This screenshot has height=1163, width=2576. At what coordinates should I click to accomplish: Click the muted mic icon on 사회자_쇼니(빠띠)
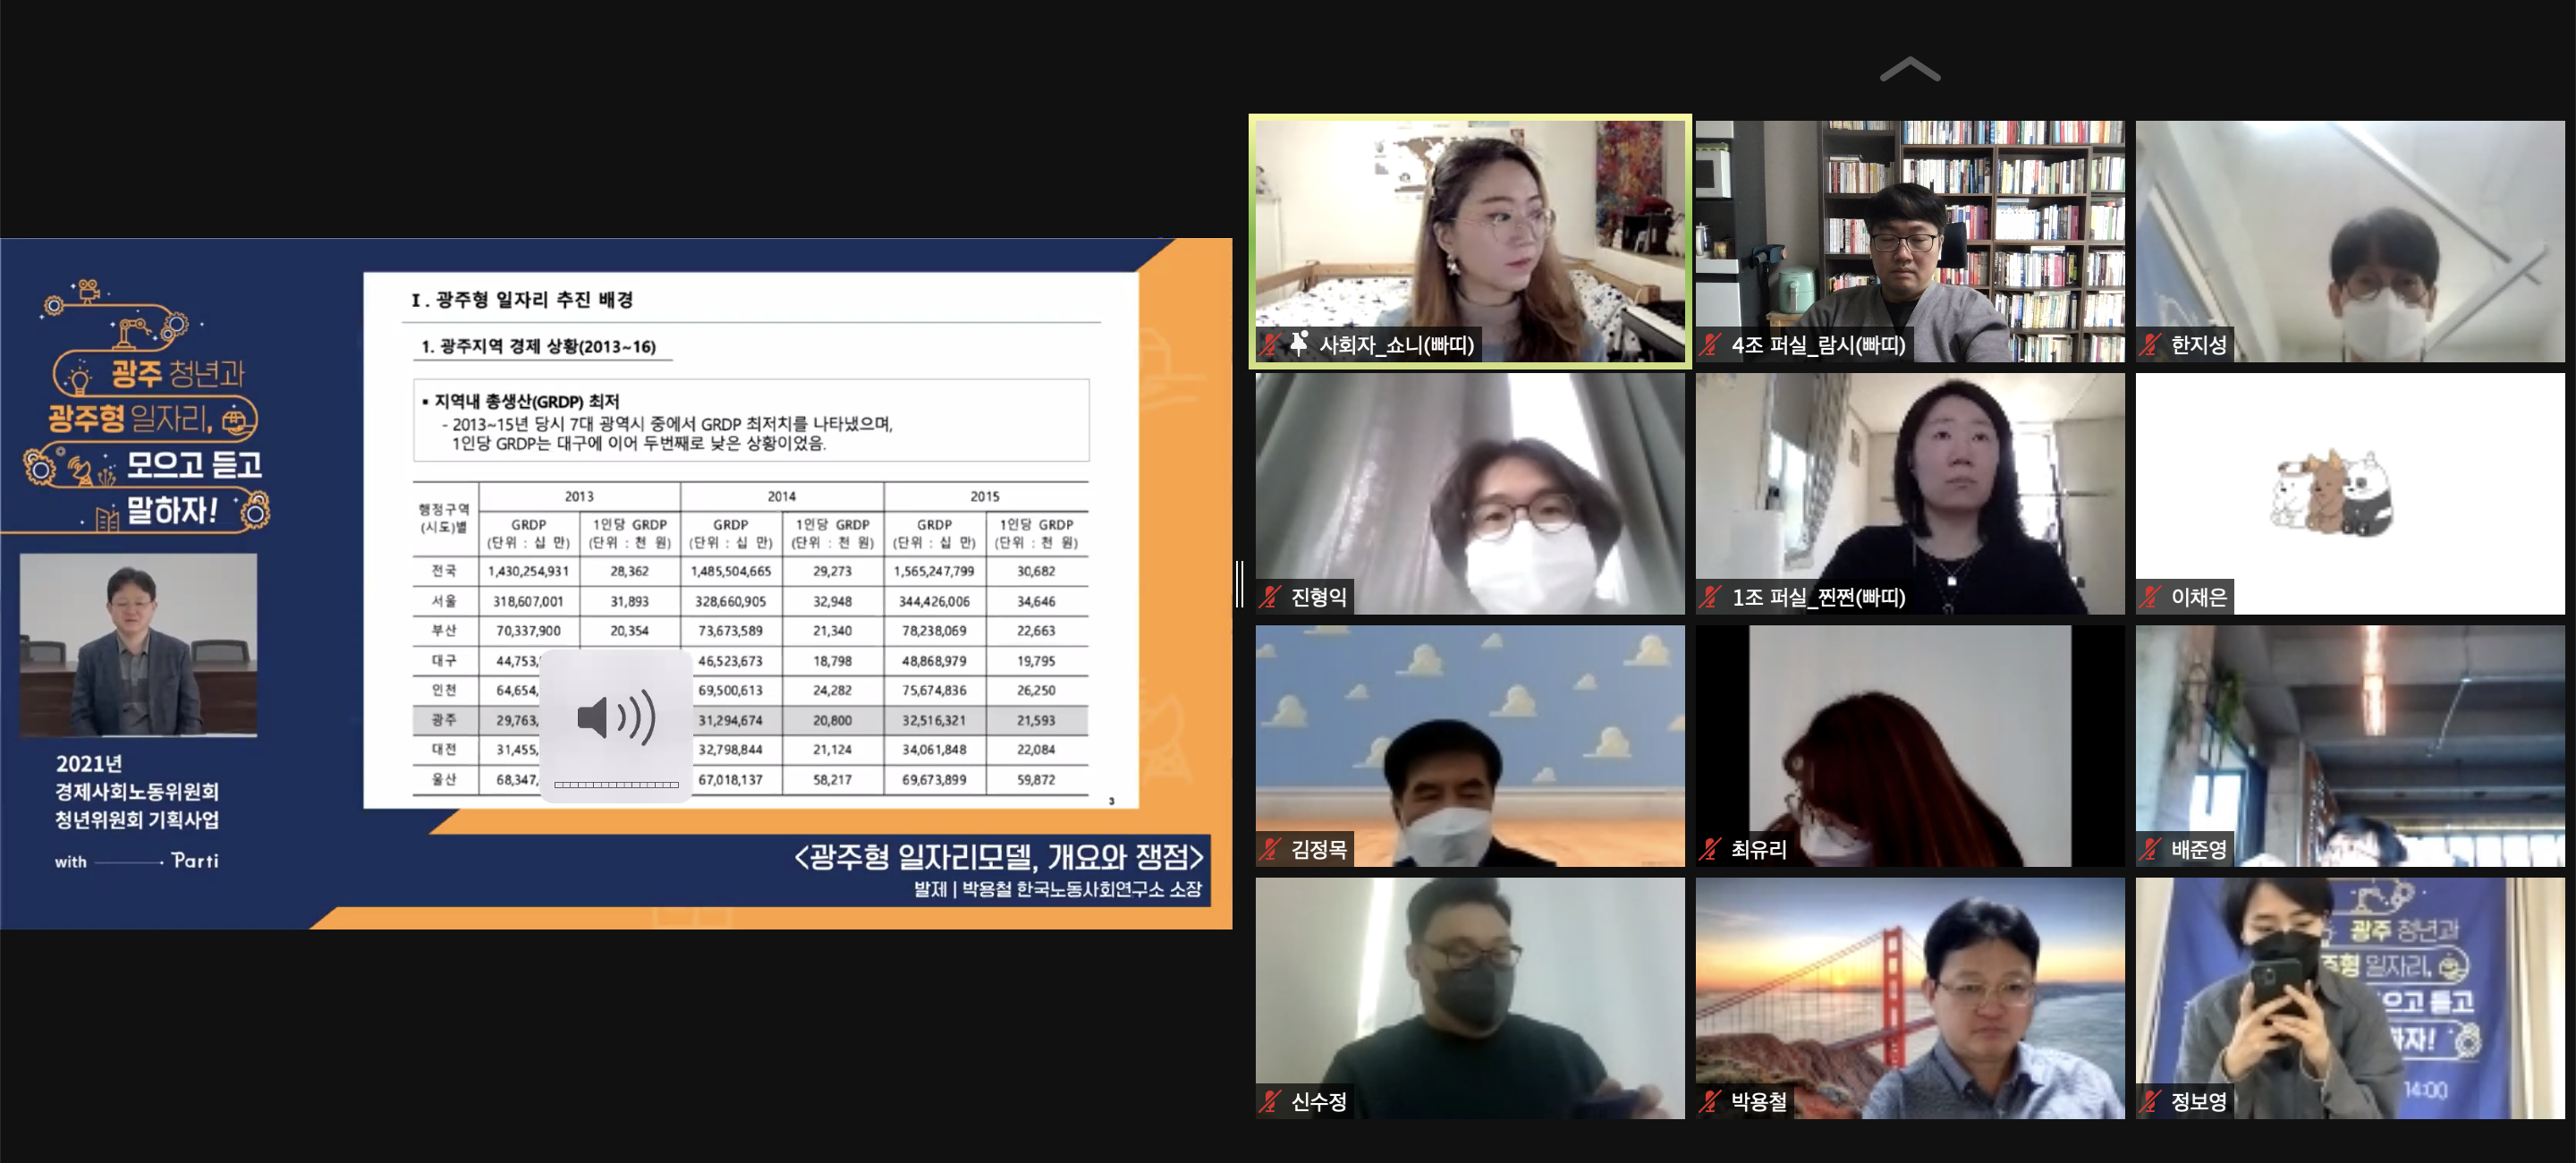tap(1270, 345)
